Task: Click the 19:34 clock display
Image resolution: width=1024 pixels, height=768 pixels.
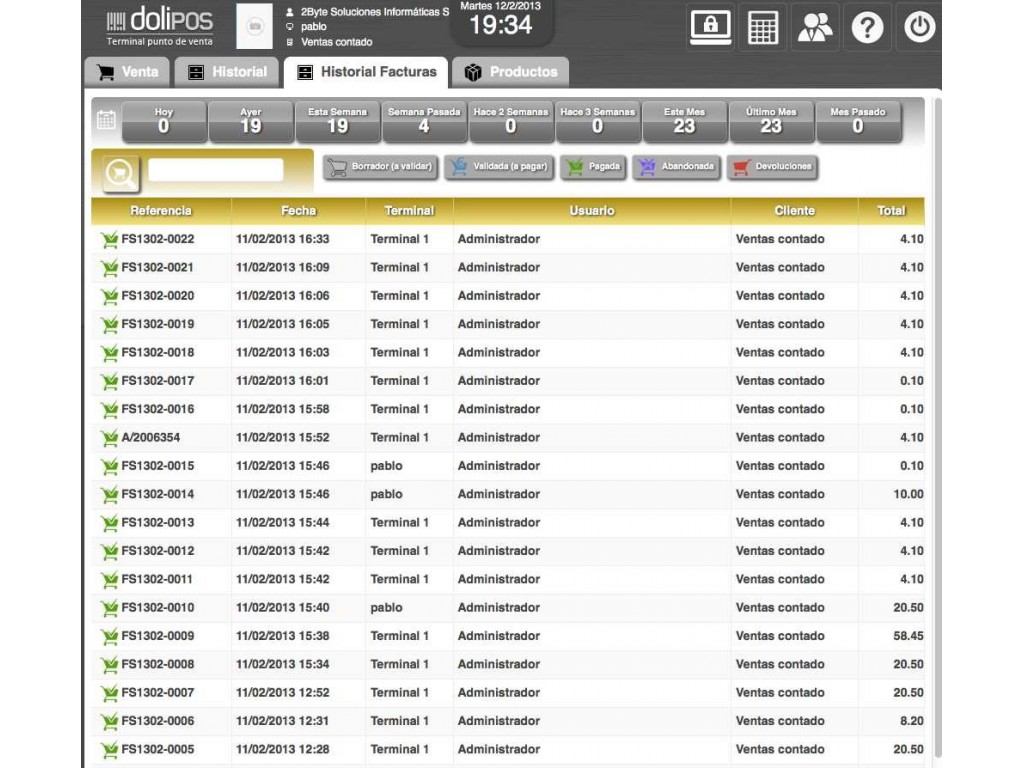Action: 501,25
